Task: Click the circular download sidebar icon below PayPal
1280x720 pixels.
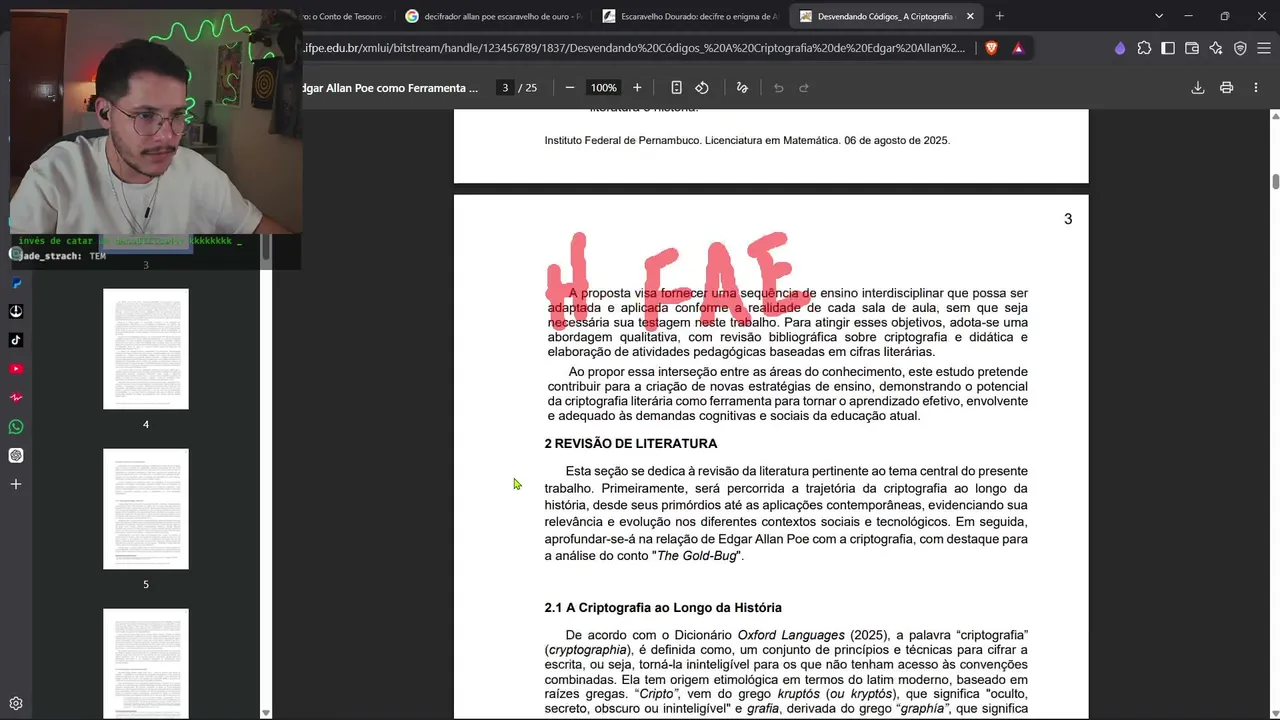Action: (x=16, y=311)
